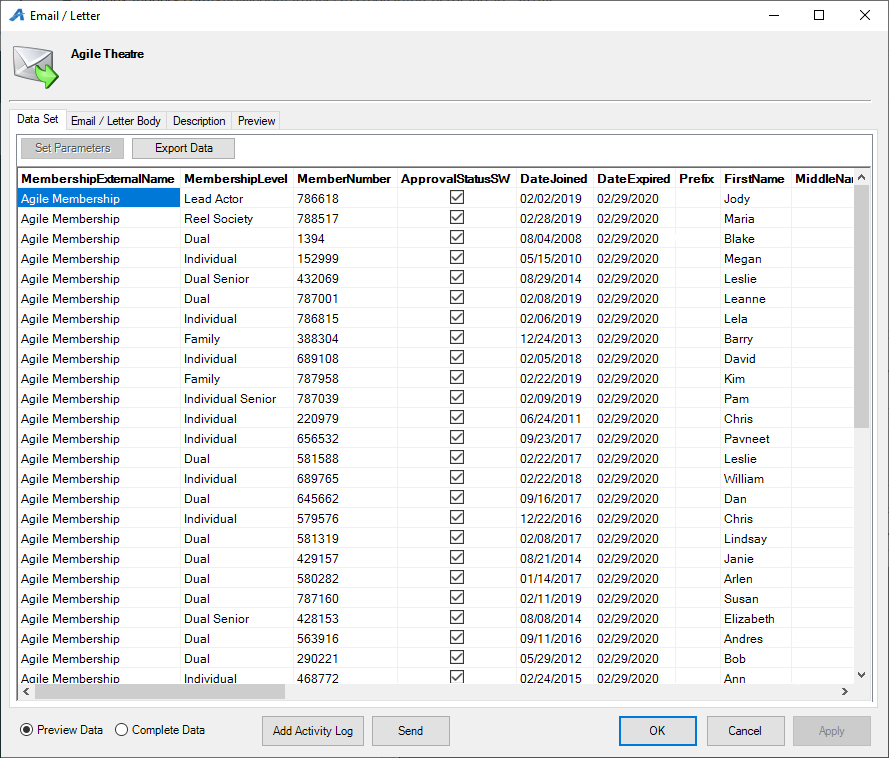889x758 pixels.
Task: Click the Export Data button
Action: pos(184,148)
